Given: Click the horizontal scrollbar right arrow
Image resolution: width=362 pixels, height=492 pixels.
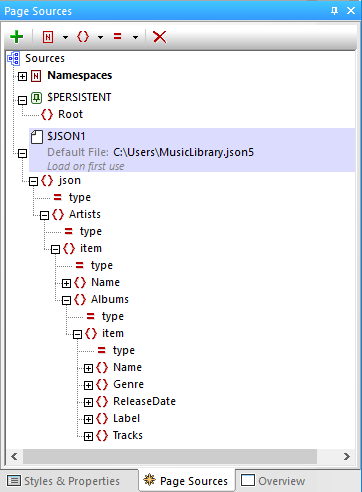Looking at the screenshot, I should coord(347,456).
